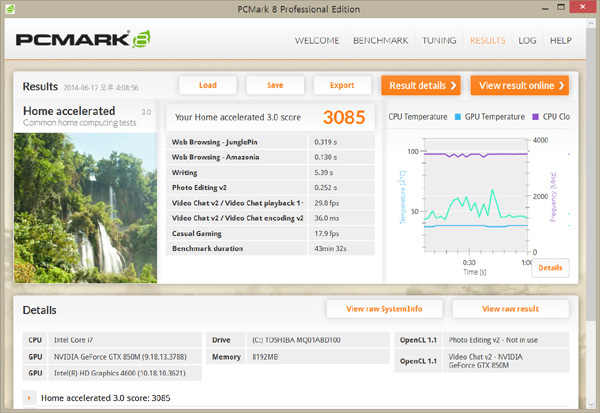
Task: Click the scrollbar down arrow
Action: pyautogui.click(x=590, y=405)
